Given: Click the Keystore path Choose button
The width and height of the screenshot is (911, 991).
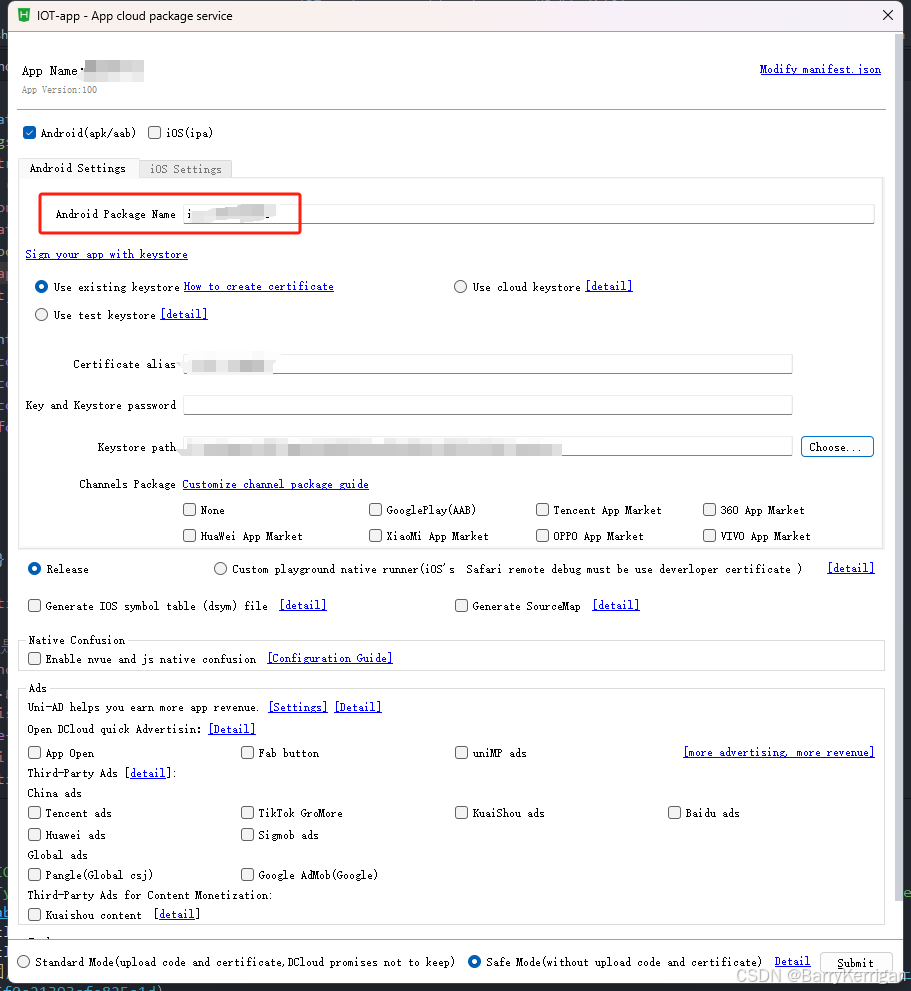Looking at the screenshot, I should pos(837,446).
